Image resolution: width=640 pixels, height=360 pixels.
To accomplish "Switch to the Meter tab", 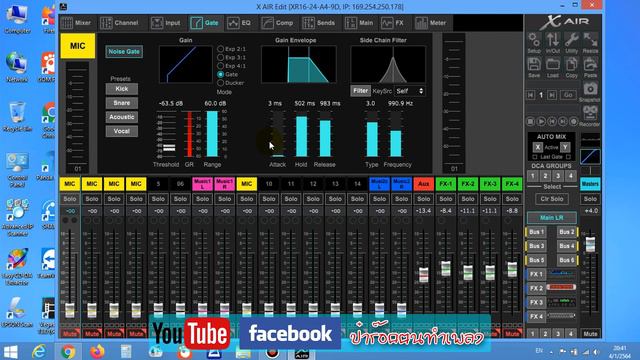I will 431,23.
